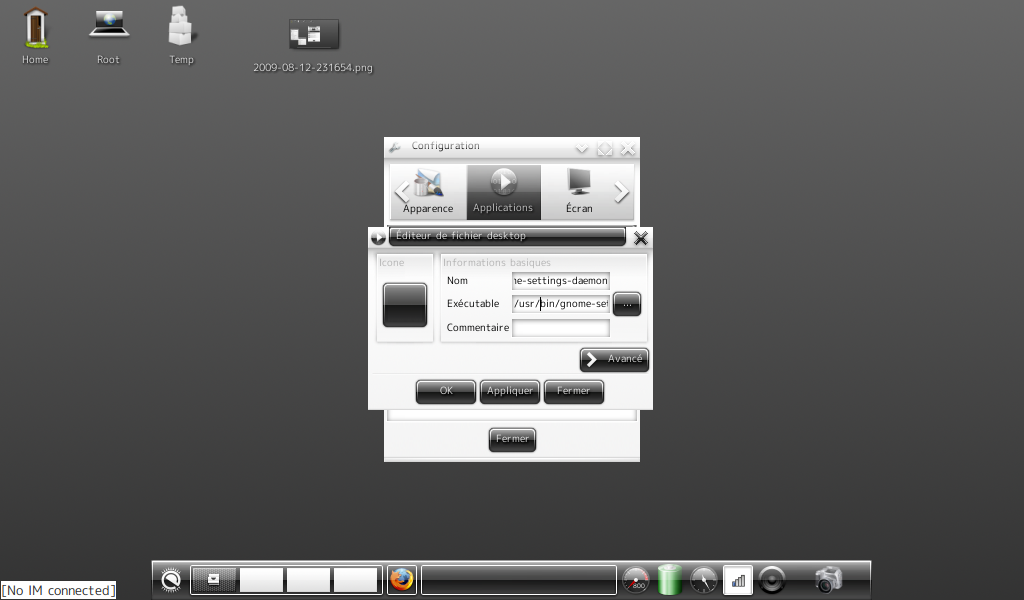The image size is (1024, 600).
Task: Click the analog clock on the shelf
Action: point(704,580)
